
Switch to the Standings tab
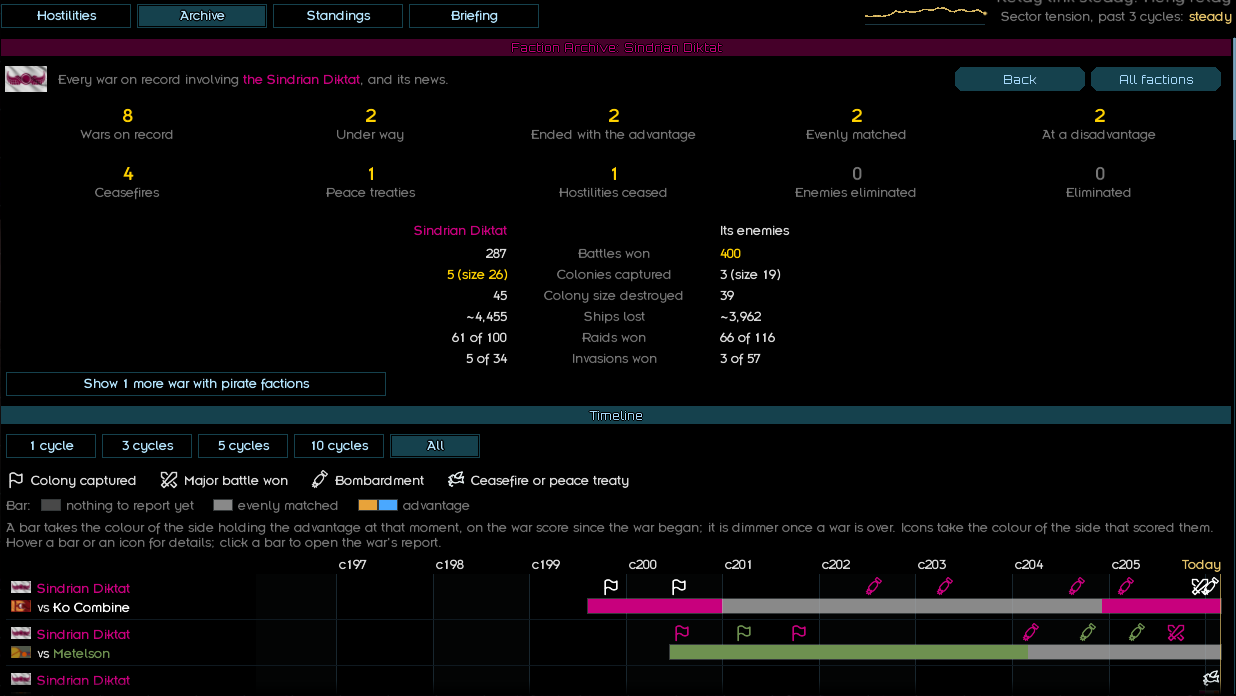coord(338,16)
